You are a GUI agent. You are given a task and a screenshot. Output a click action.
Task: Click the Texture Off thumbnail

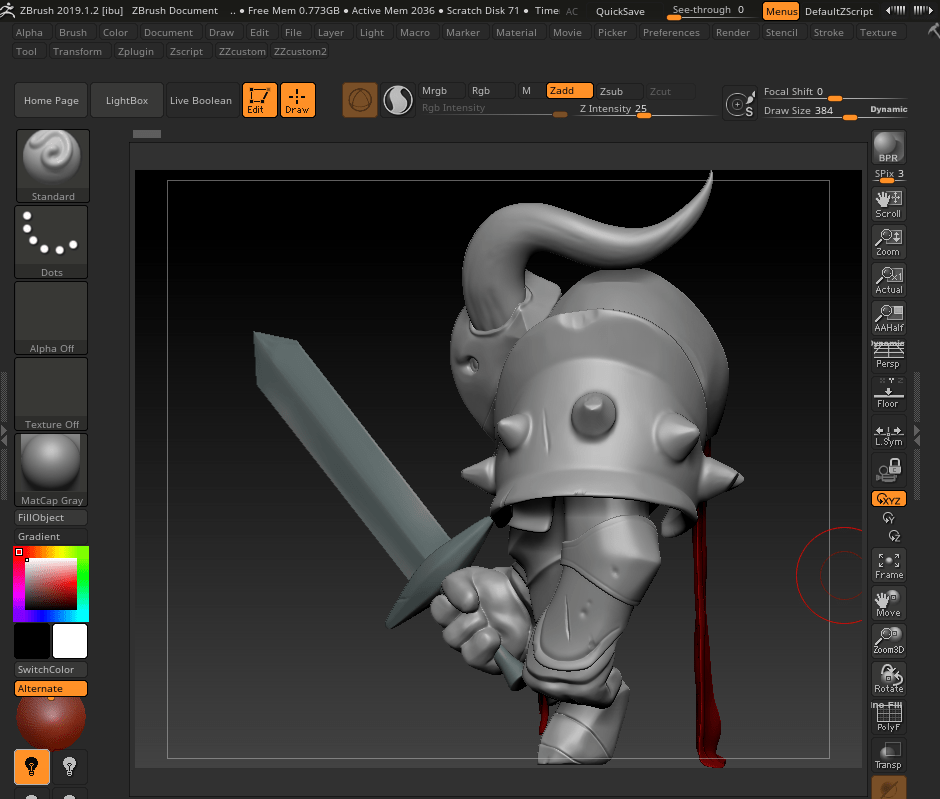tap(53, 394)
